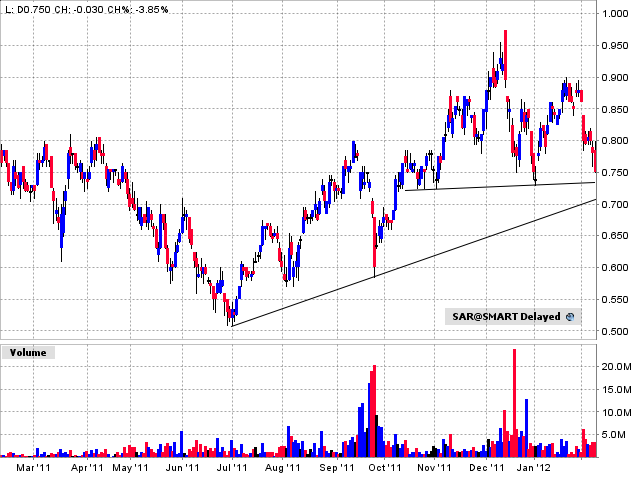This screenshot has height=480, width=640.
Task: Click the 5.0M volume axis label
Action: (614, 435)
